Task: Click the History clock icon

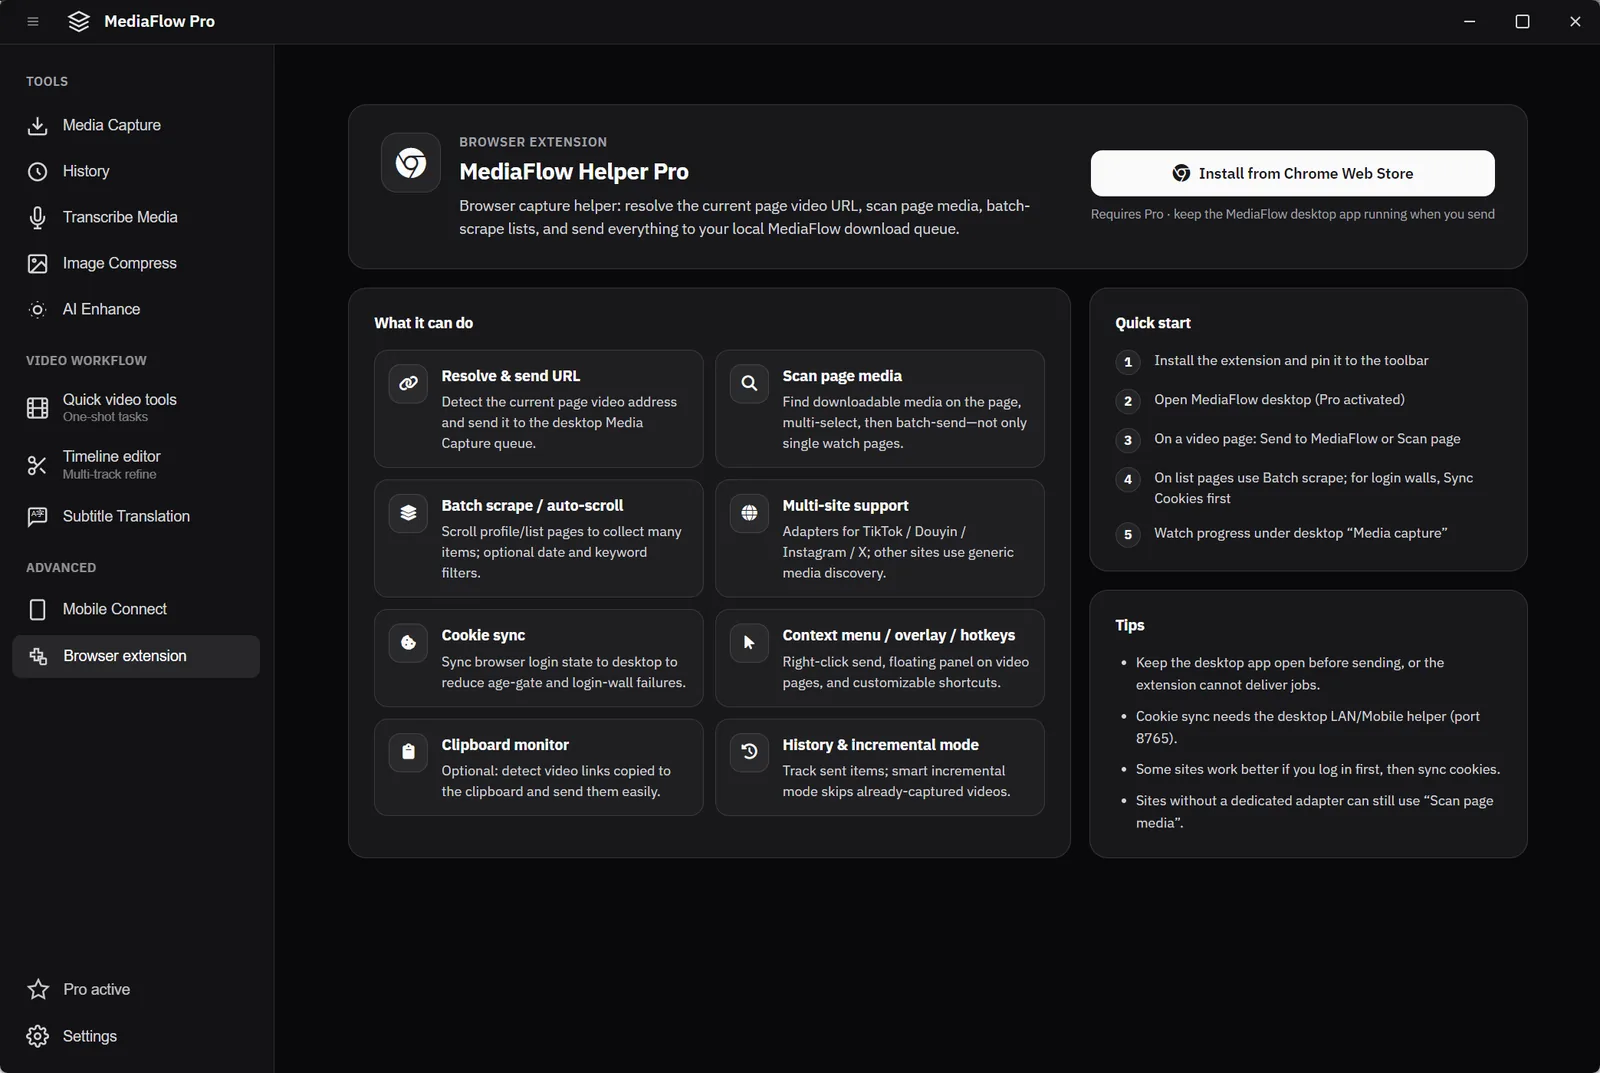Action: pos(38,172)
